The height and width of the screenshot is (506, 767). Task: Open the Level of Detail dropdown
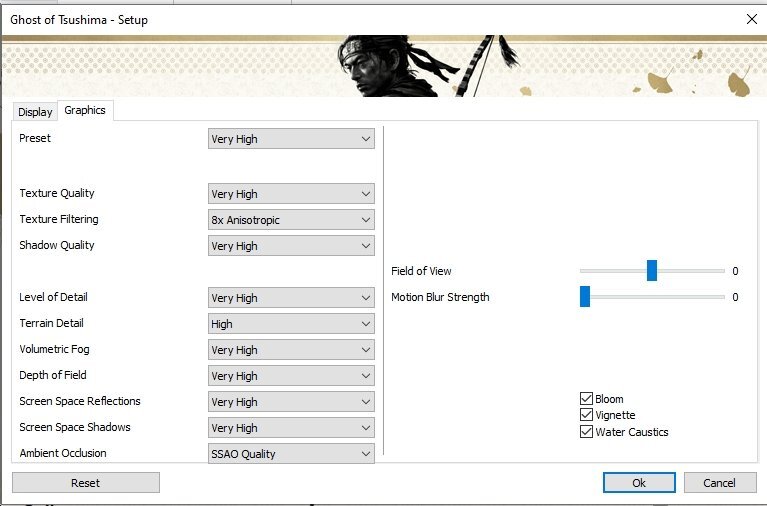pyautogui.click(x=291, y=298)
